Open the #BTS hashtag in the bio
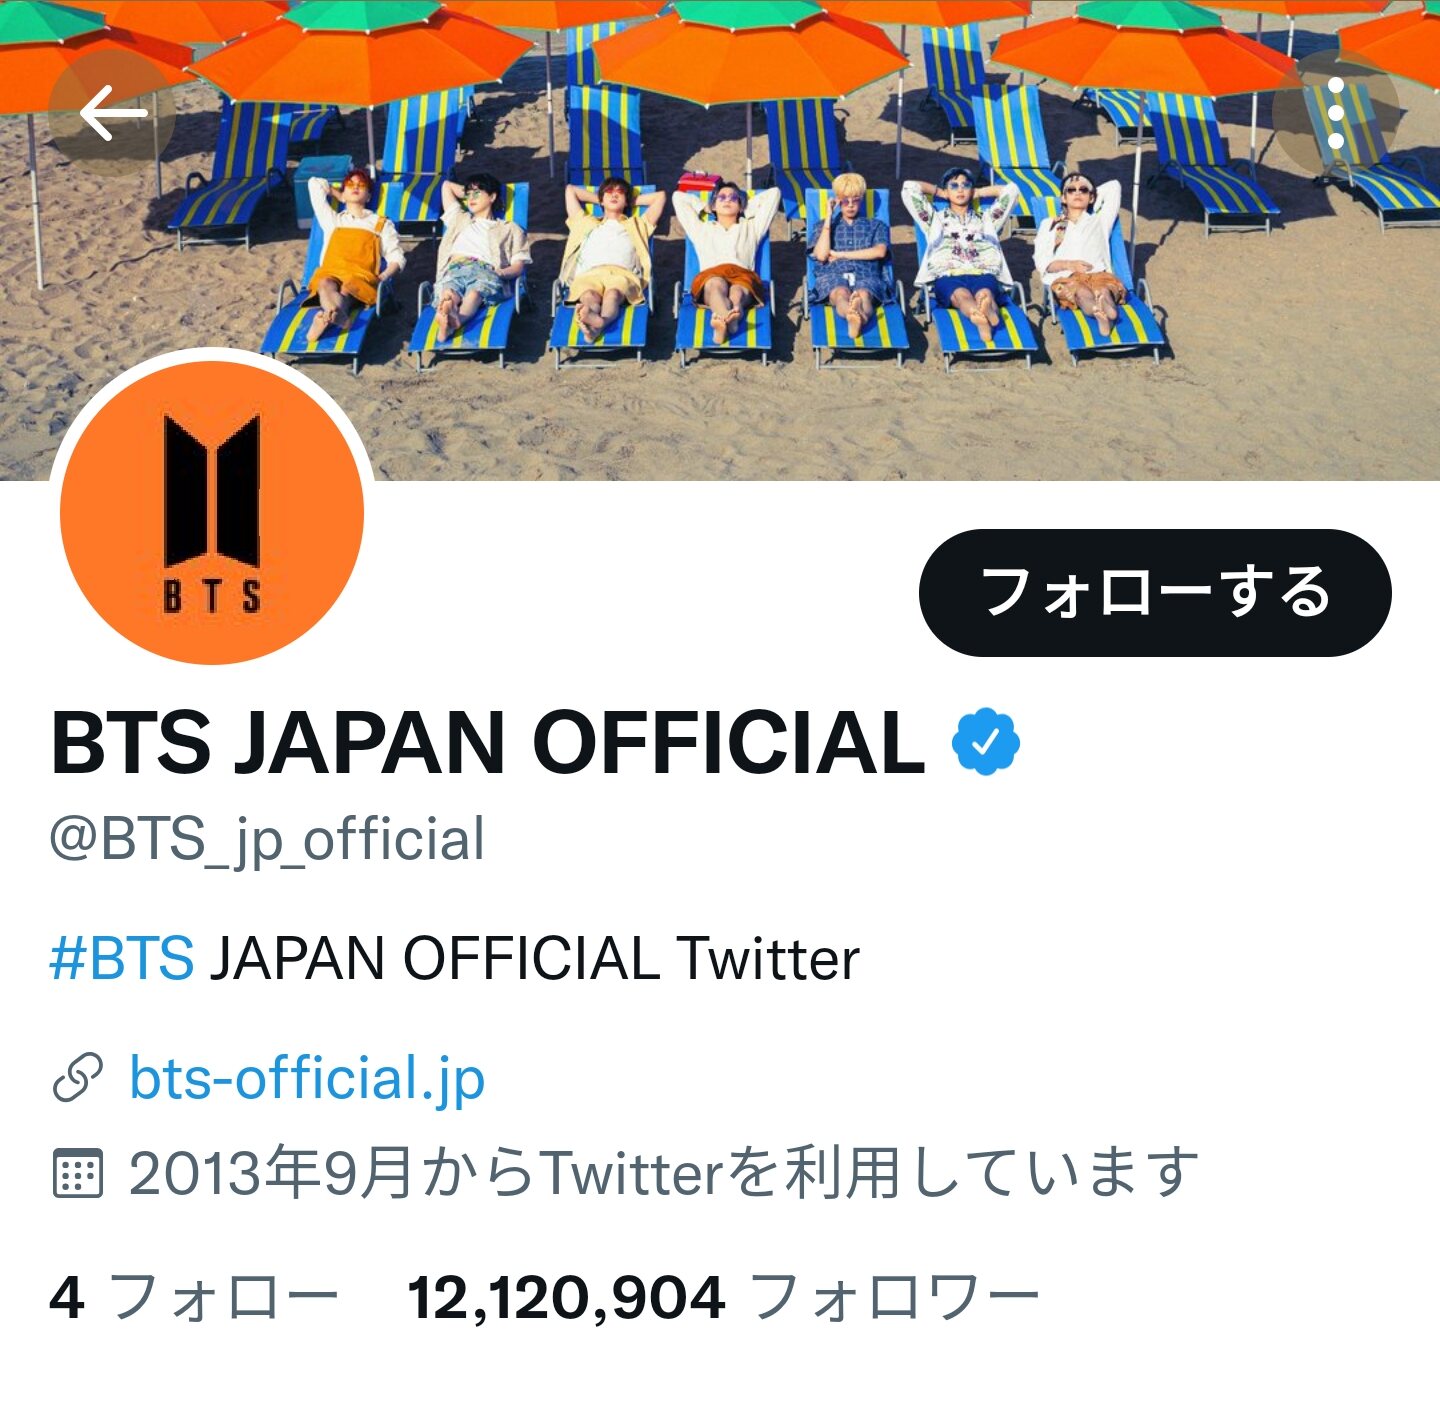Screen dimensions: 1440x1404 point(122,958)
